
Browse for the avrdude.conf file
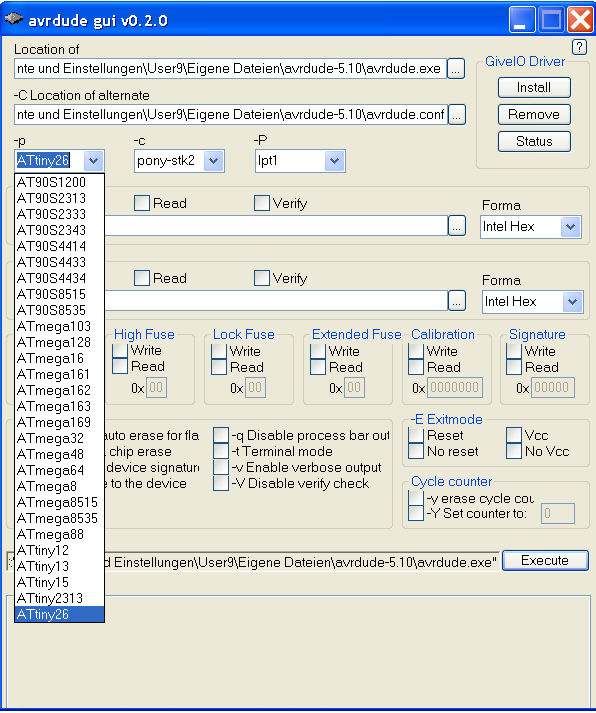point(457,115)
